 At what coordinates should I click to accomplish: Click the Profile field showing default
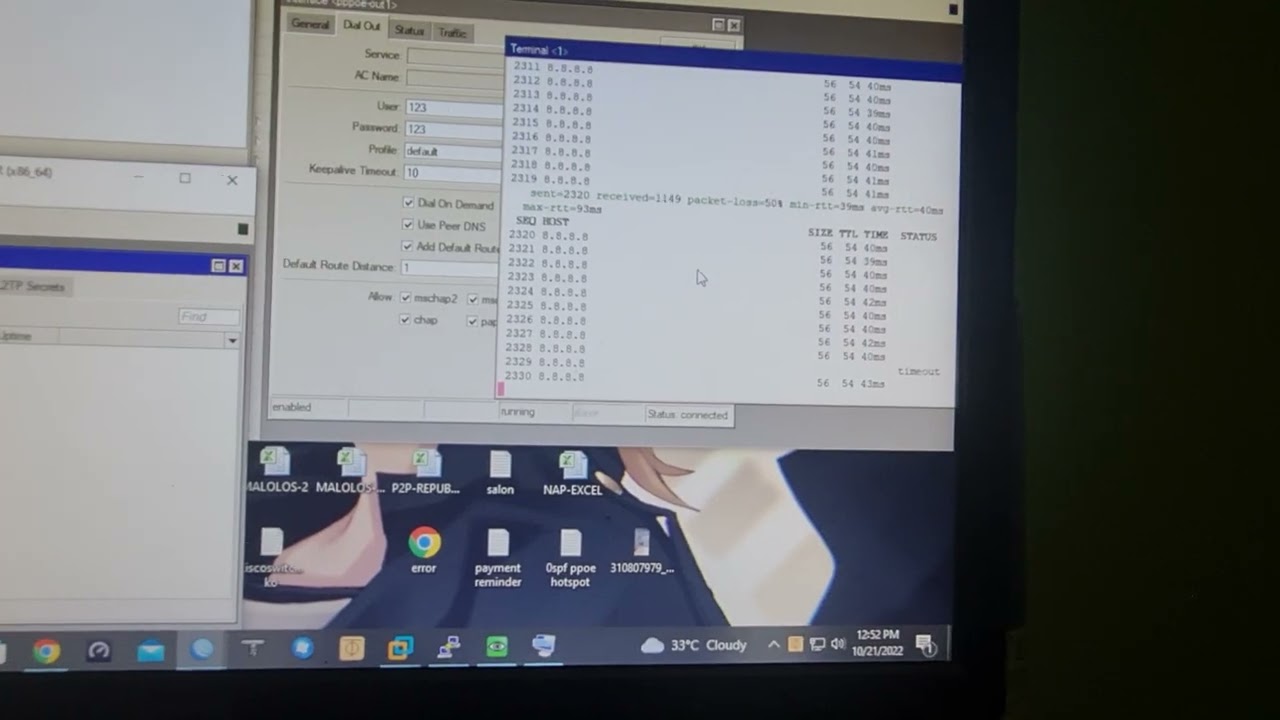point(453,151)
